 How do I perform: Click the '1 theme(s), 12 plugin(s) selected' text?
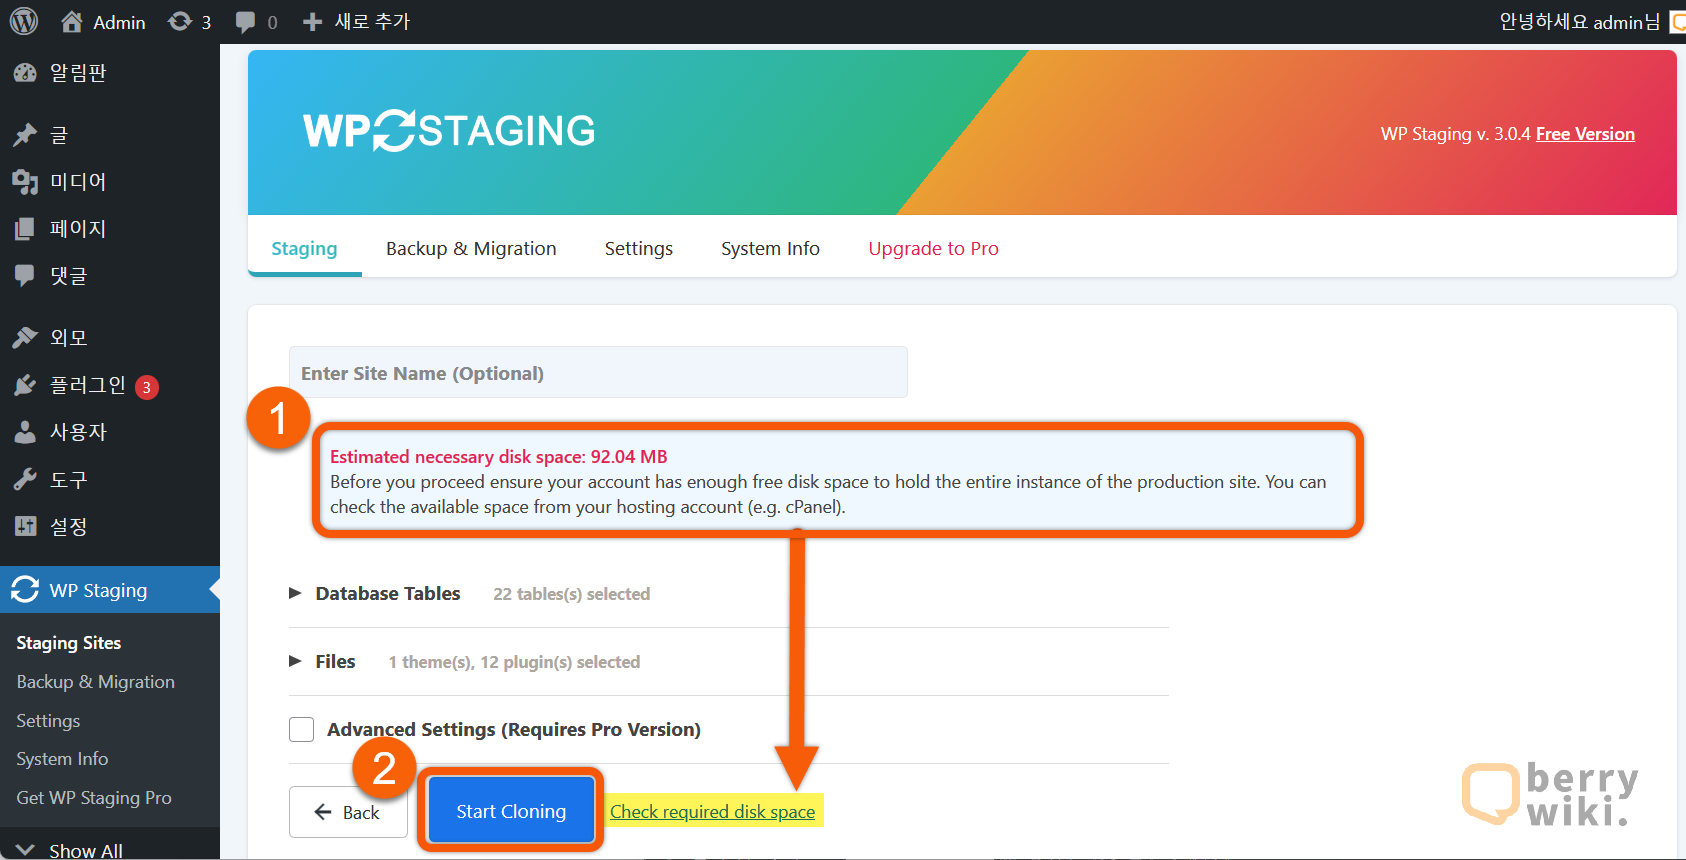(514, 662)
